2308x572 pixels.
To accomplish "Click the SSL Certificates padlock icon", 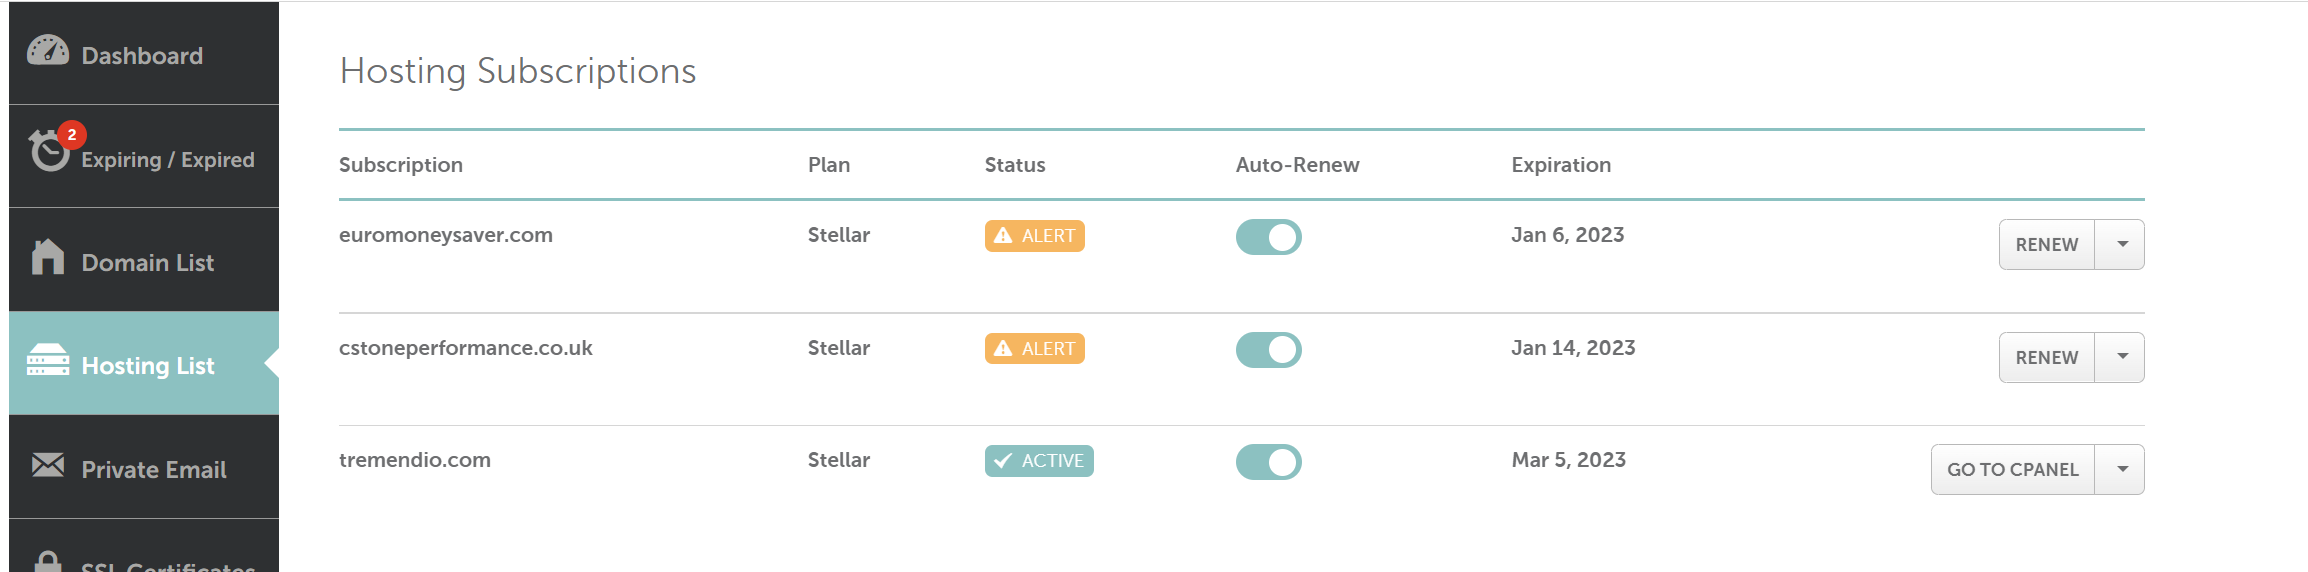I will [x=48, y=561].
